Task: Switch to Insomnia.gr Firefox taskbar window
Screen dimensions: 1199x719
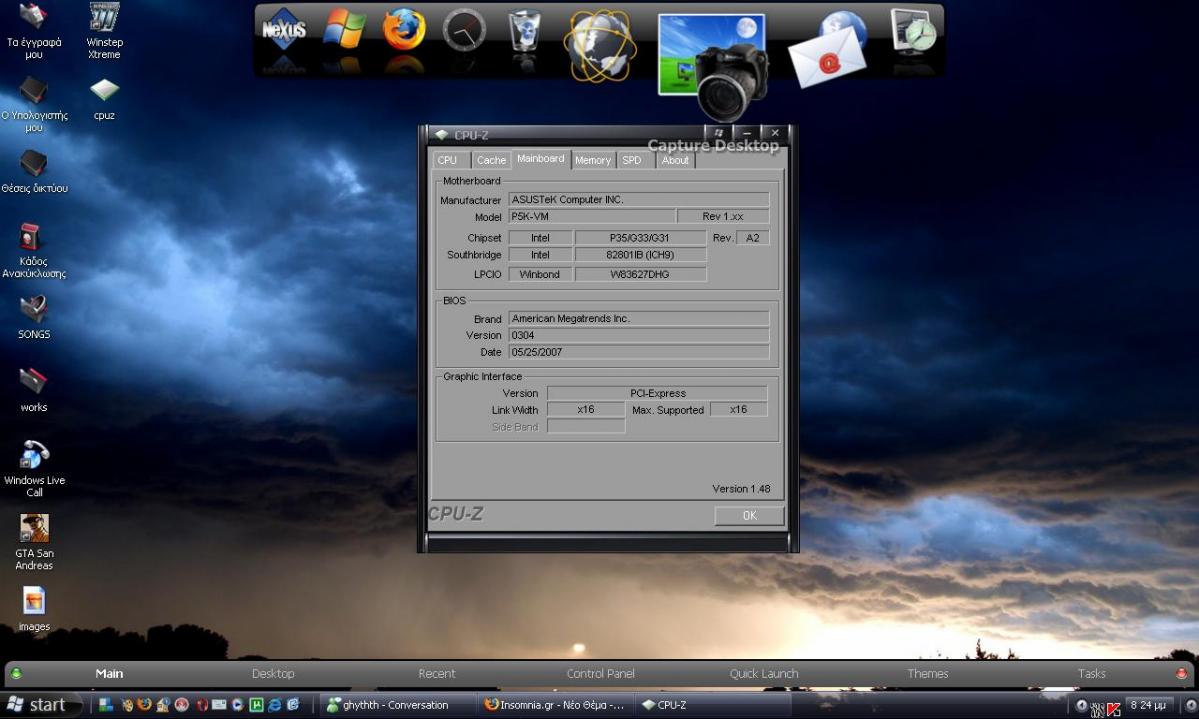Action: [554, 704]
